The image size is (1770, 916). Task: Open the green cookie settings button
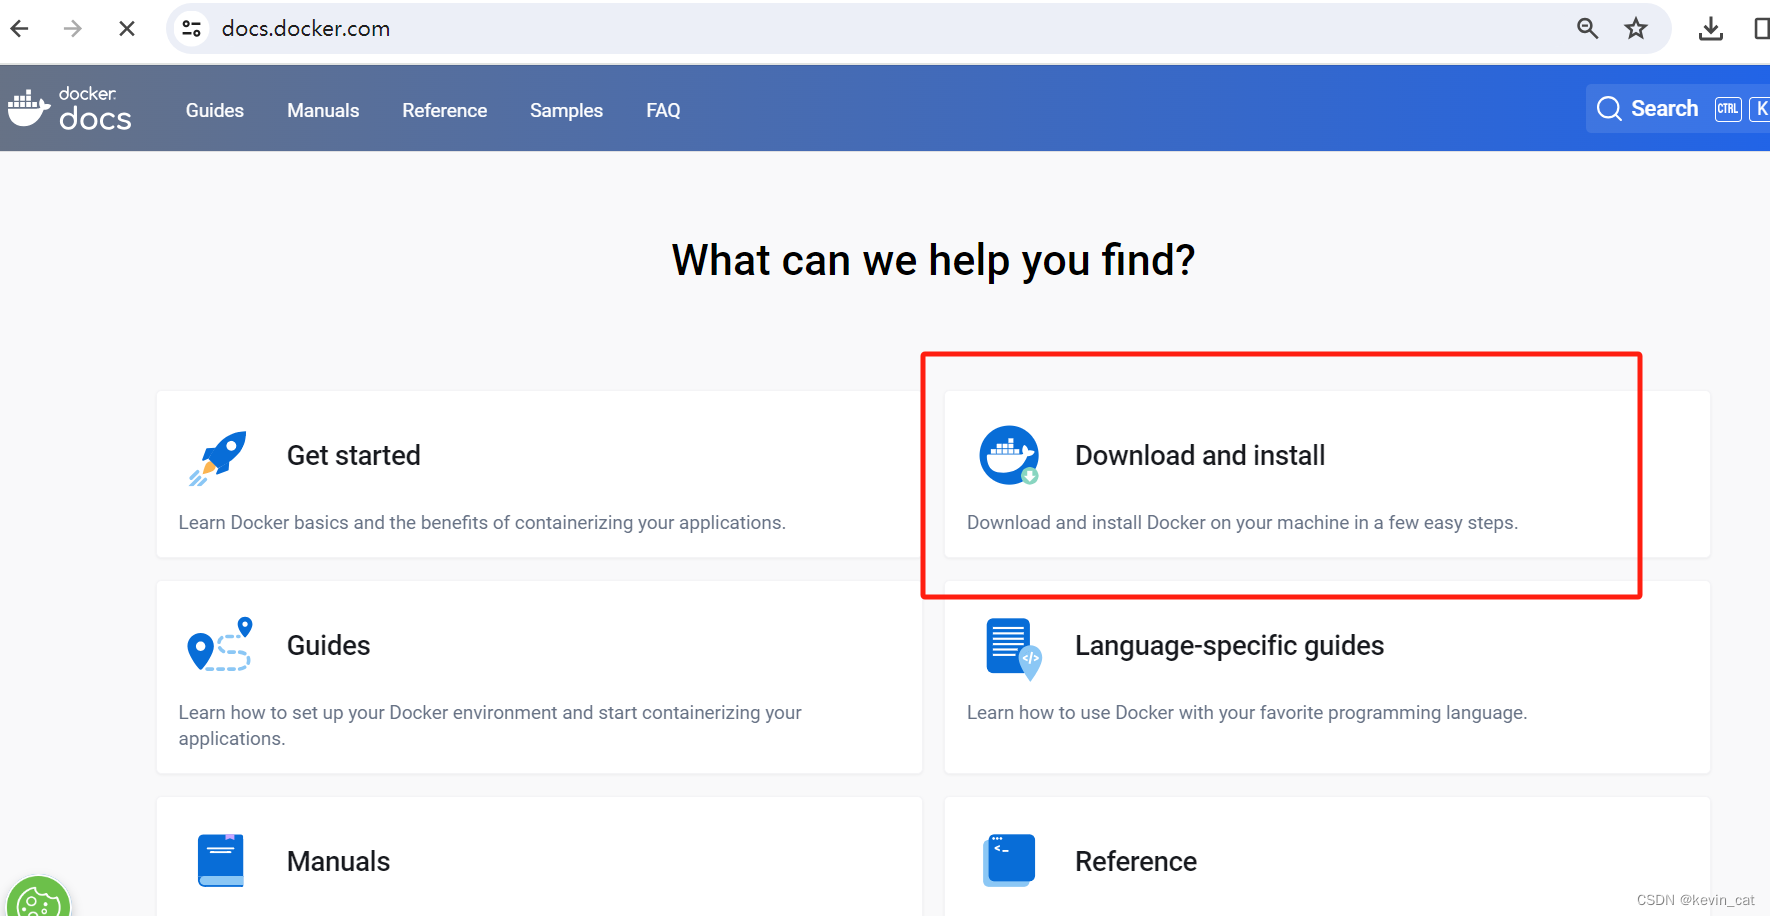click(38, 897)
